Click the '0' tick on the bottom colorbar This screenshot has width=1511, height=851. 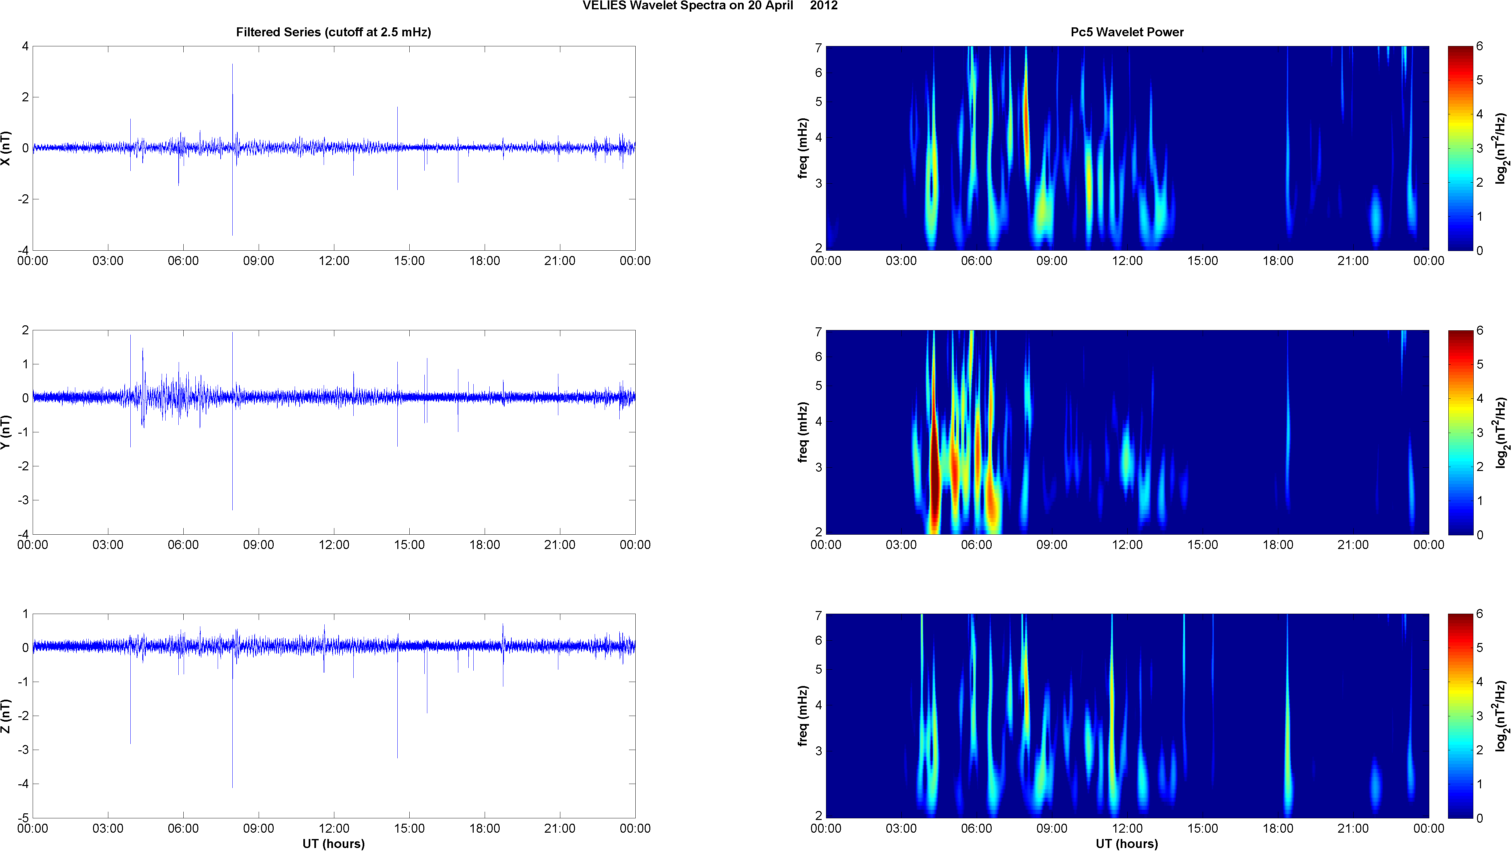[x=1480, y=818]
